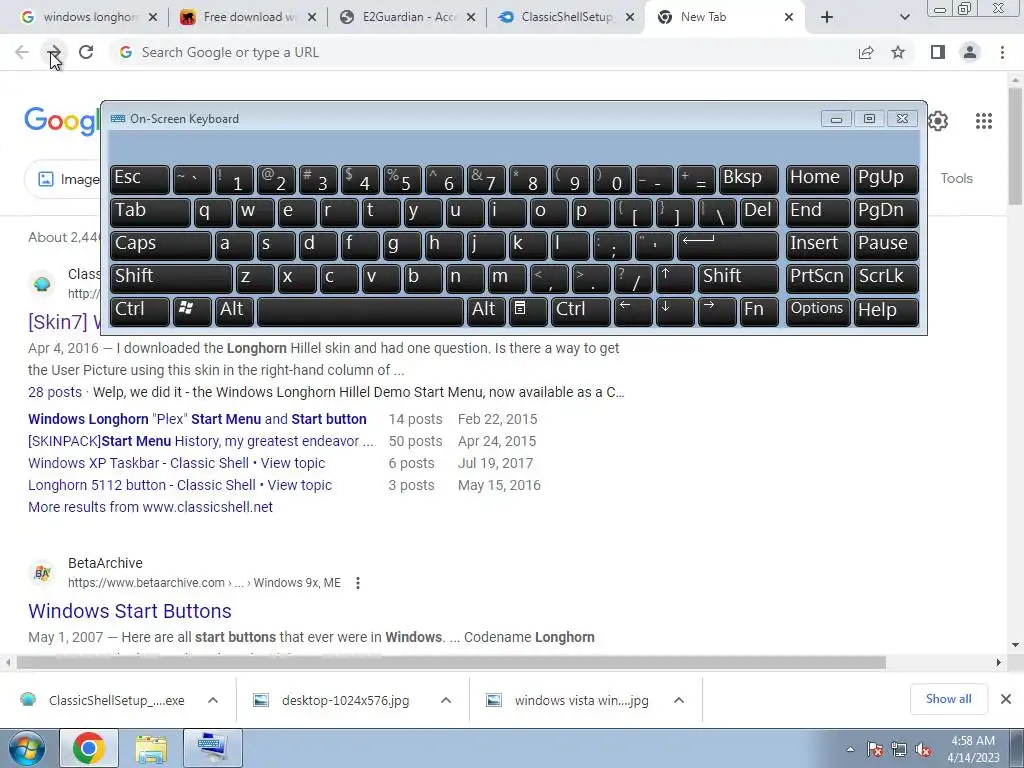Open a new tab with the plus button
Screen dimensions: 1024x768
click(827, 17)
